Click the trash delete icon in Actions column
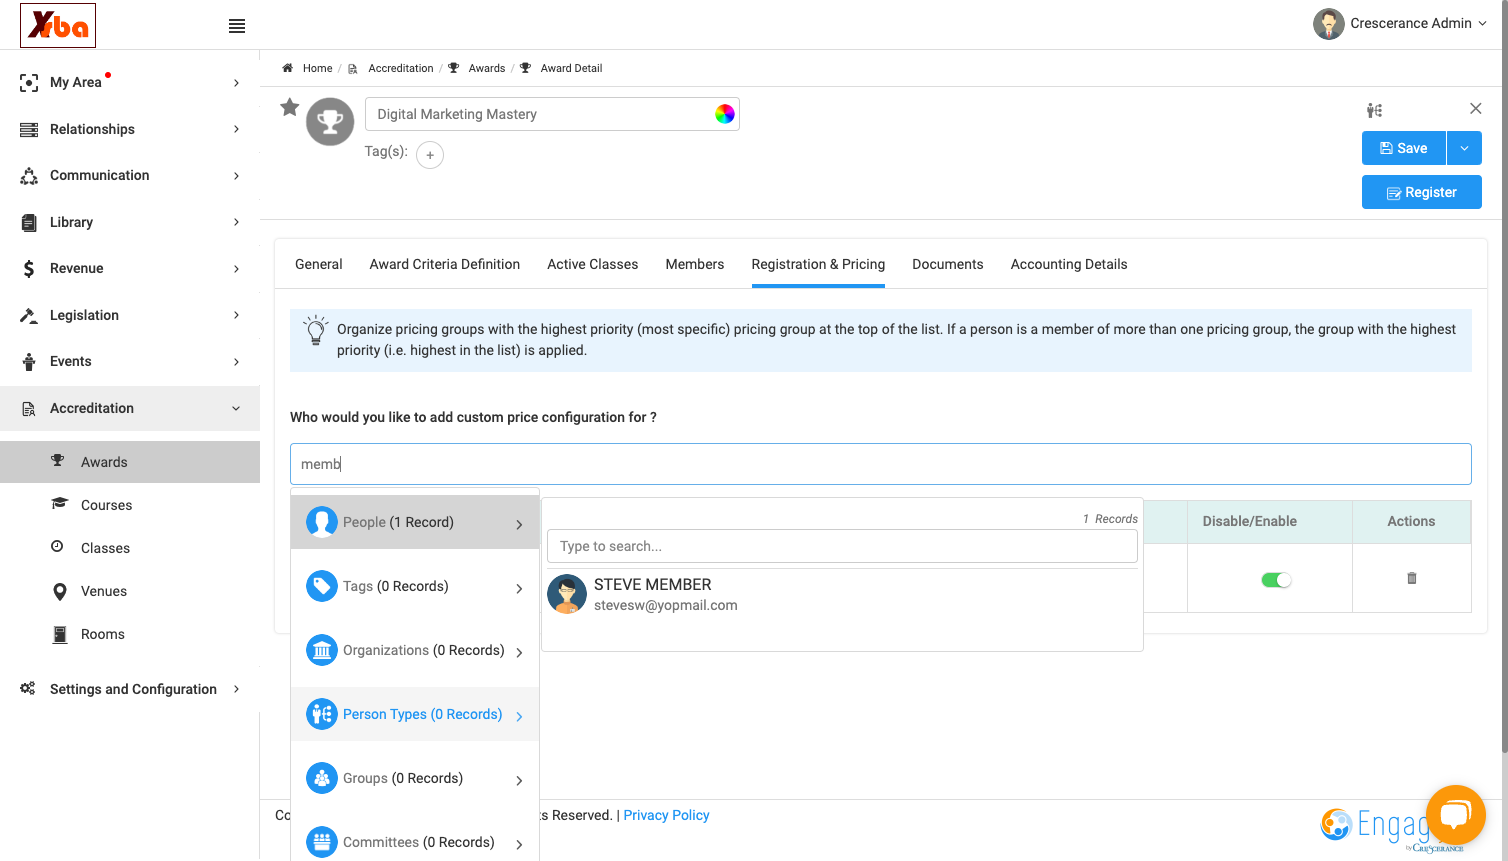The width and height of the screenshot is (1508, 861). click(x=1412, y=578)
